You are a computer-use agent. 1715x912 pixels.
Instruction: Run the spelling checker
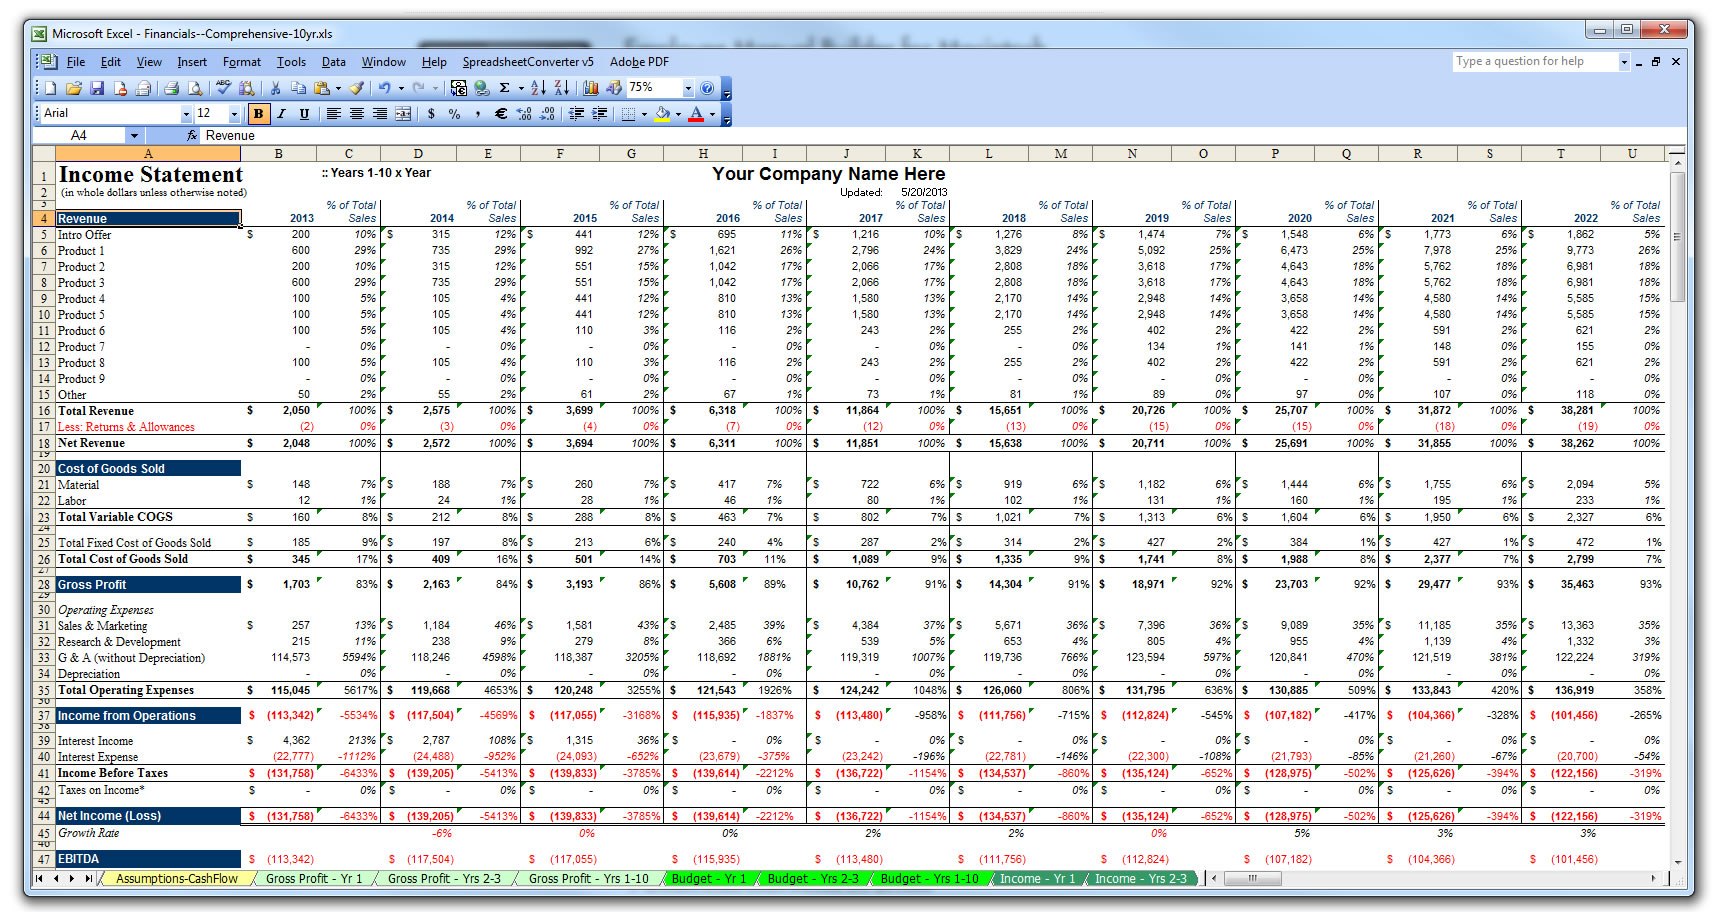(x=222, y=88)
